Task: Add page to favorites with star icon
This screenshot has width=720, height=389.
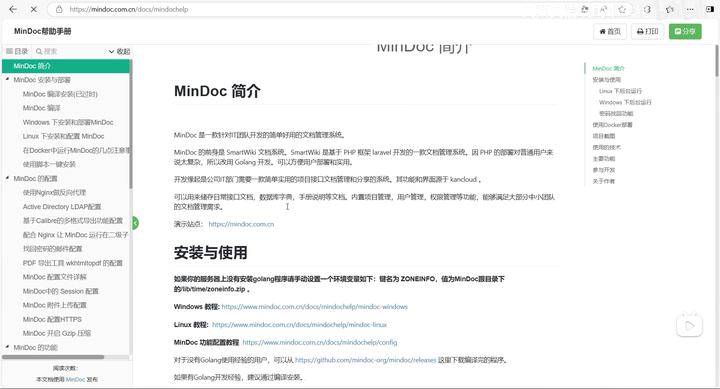Action: pyautogui.click(x=622, y=9)
